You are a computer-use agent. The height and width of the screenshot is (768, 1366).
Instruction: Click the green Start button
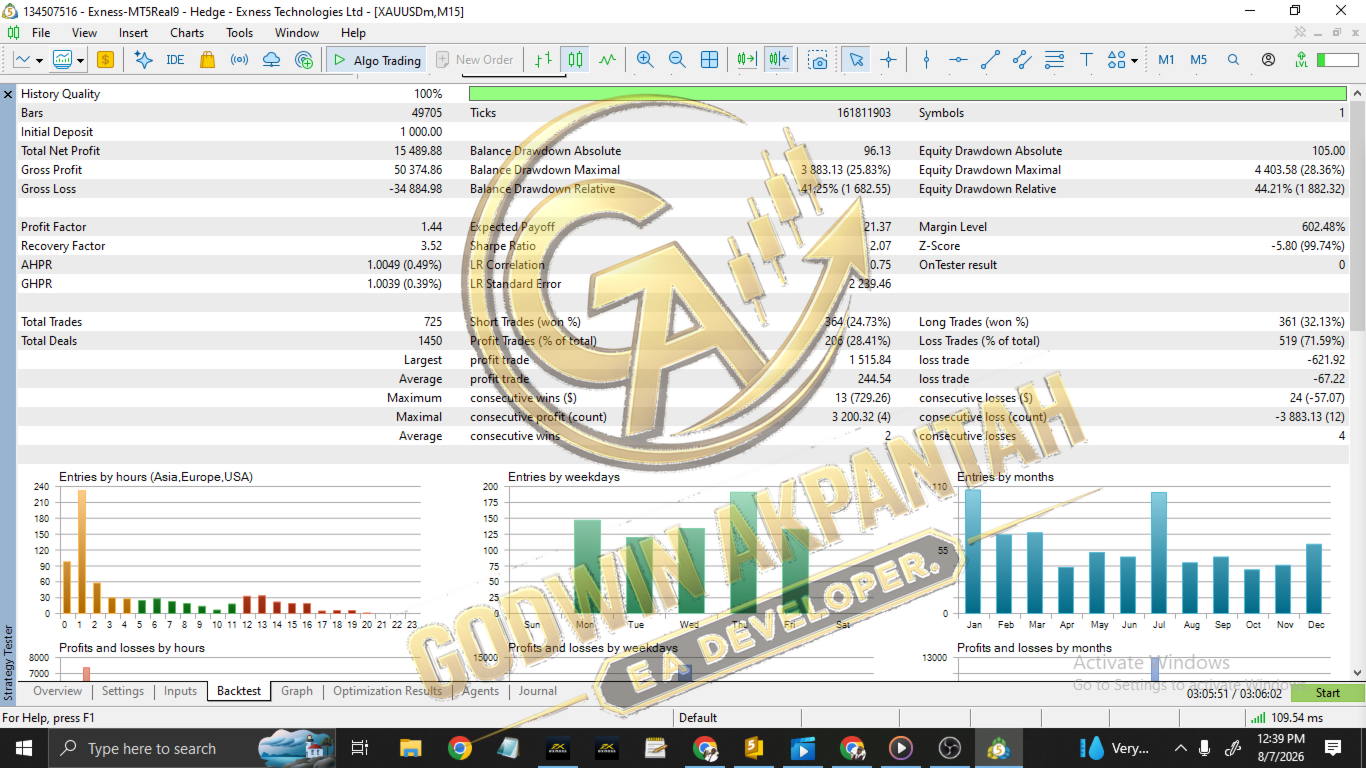pyautogui.click(x=1327, y=693)
